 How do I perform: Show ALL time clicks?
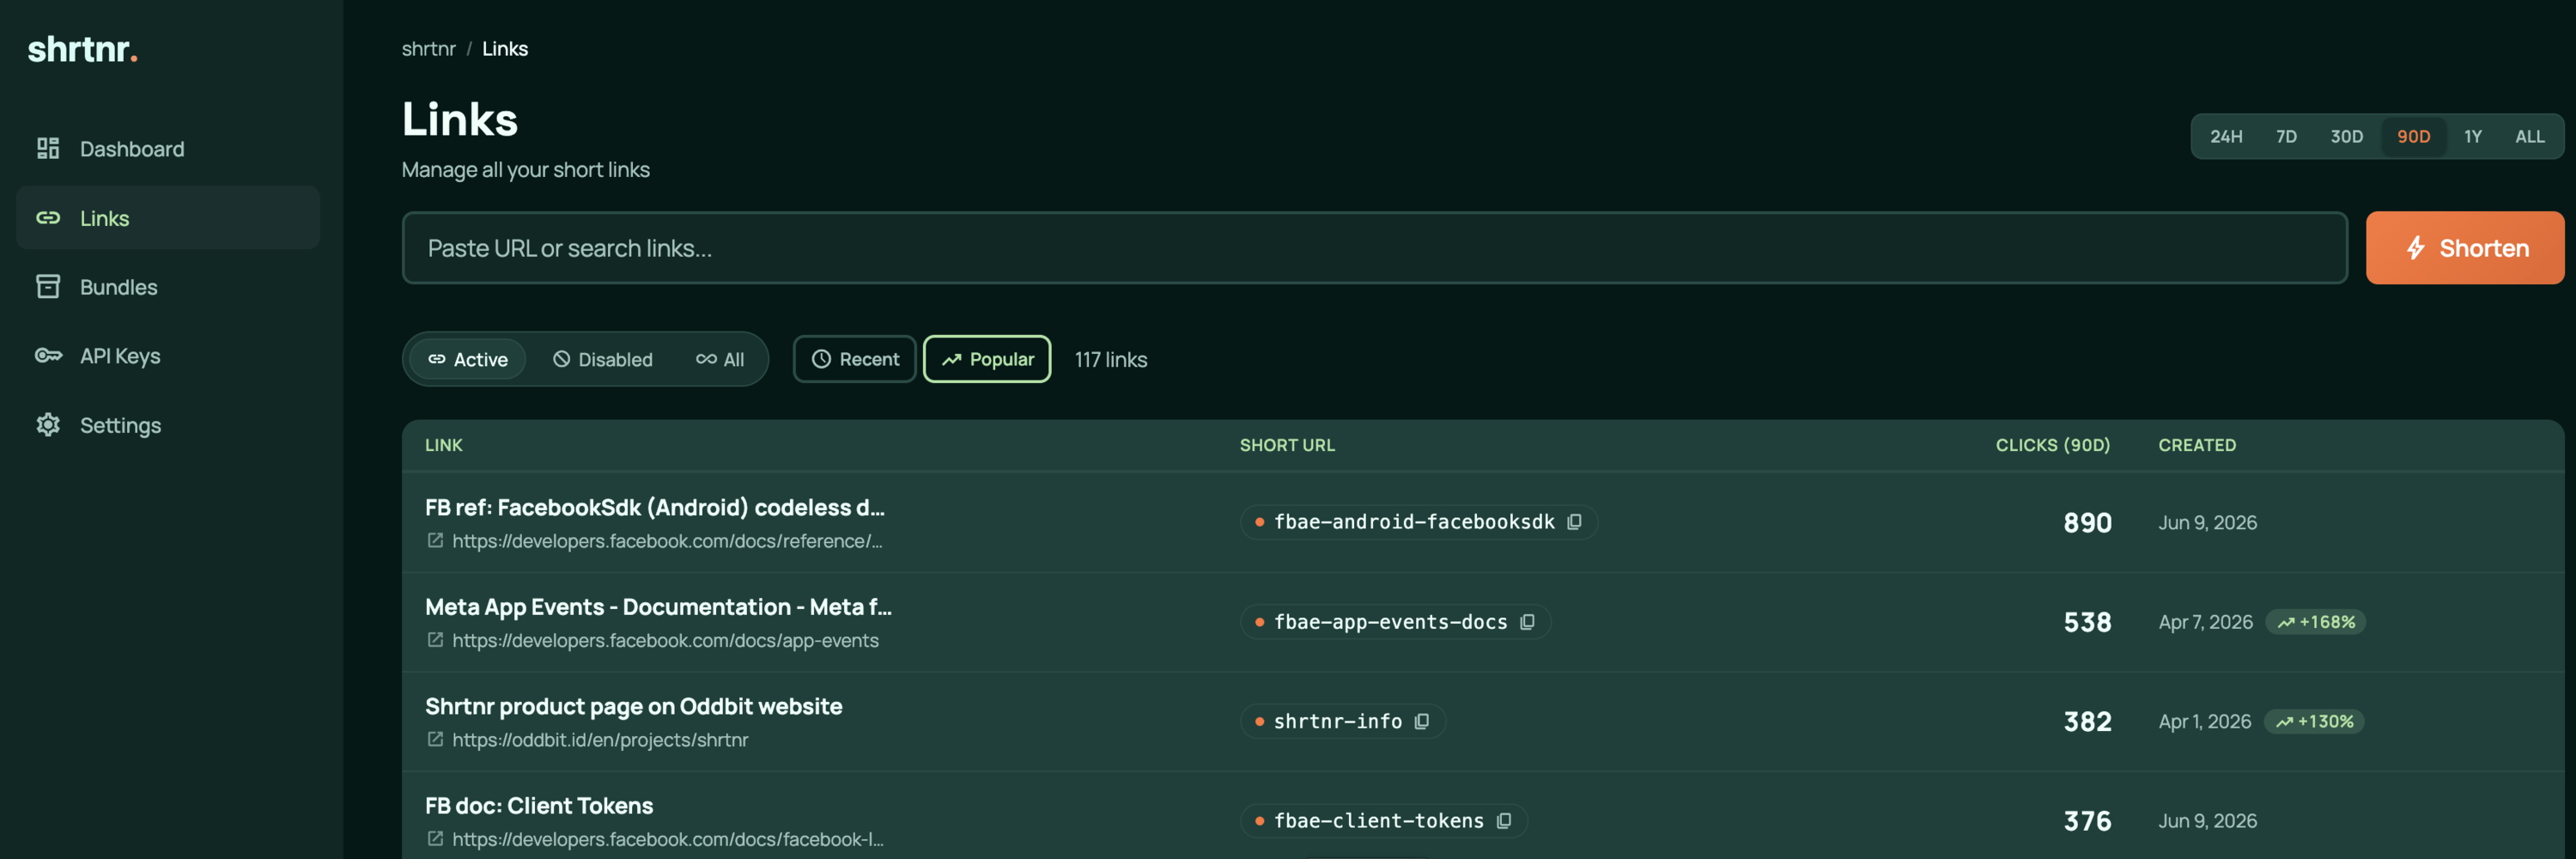2529,137
